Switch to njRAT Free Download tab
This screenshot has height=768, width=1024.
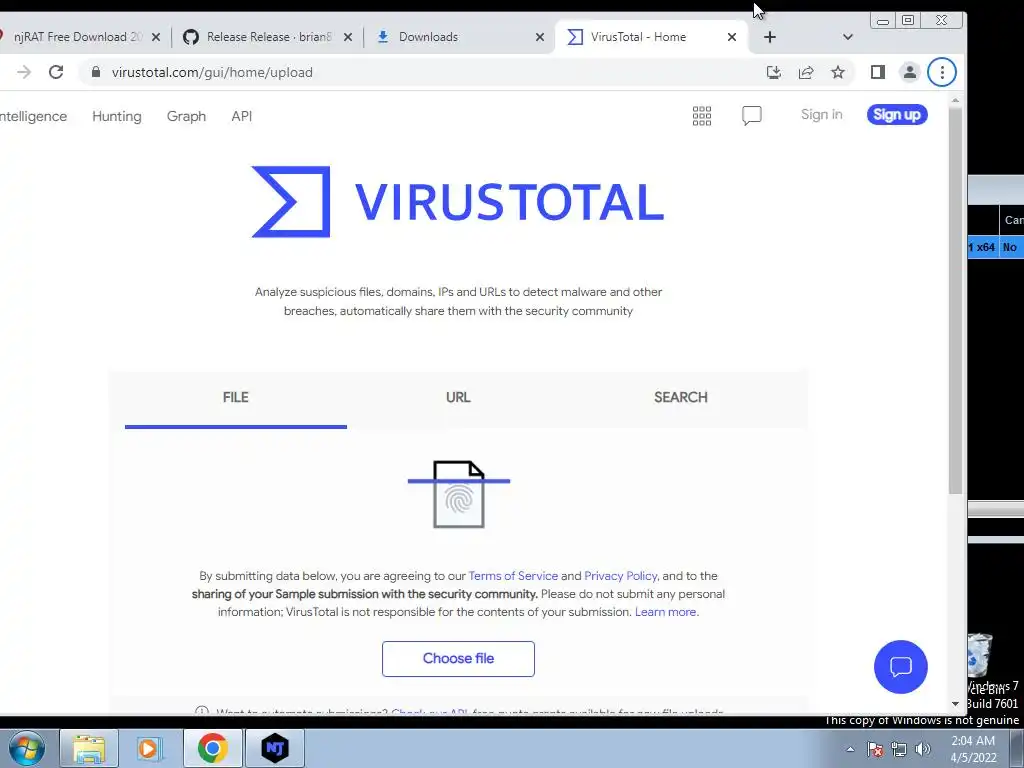pyautogui.click(x=78, y=37)
